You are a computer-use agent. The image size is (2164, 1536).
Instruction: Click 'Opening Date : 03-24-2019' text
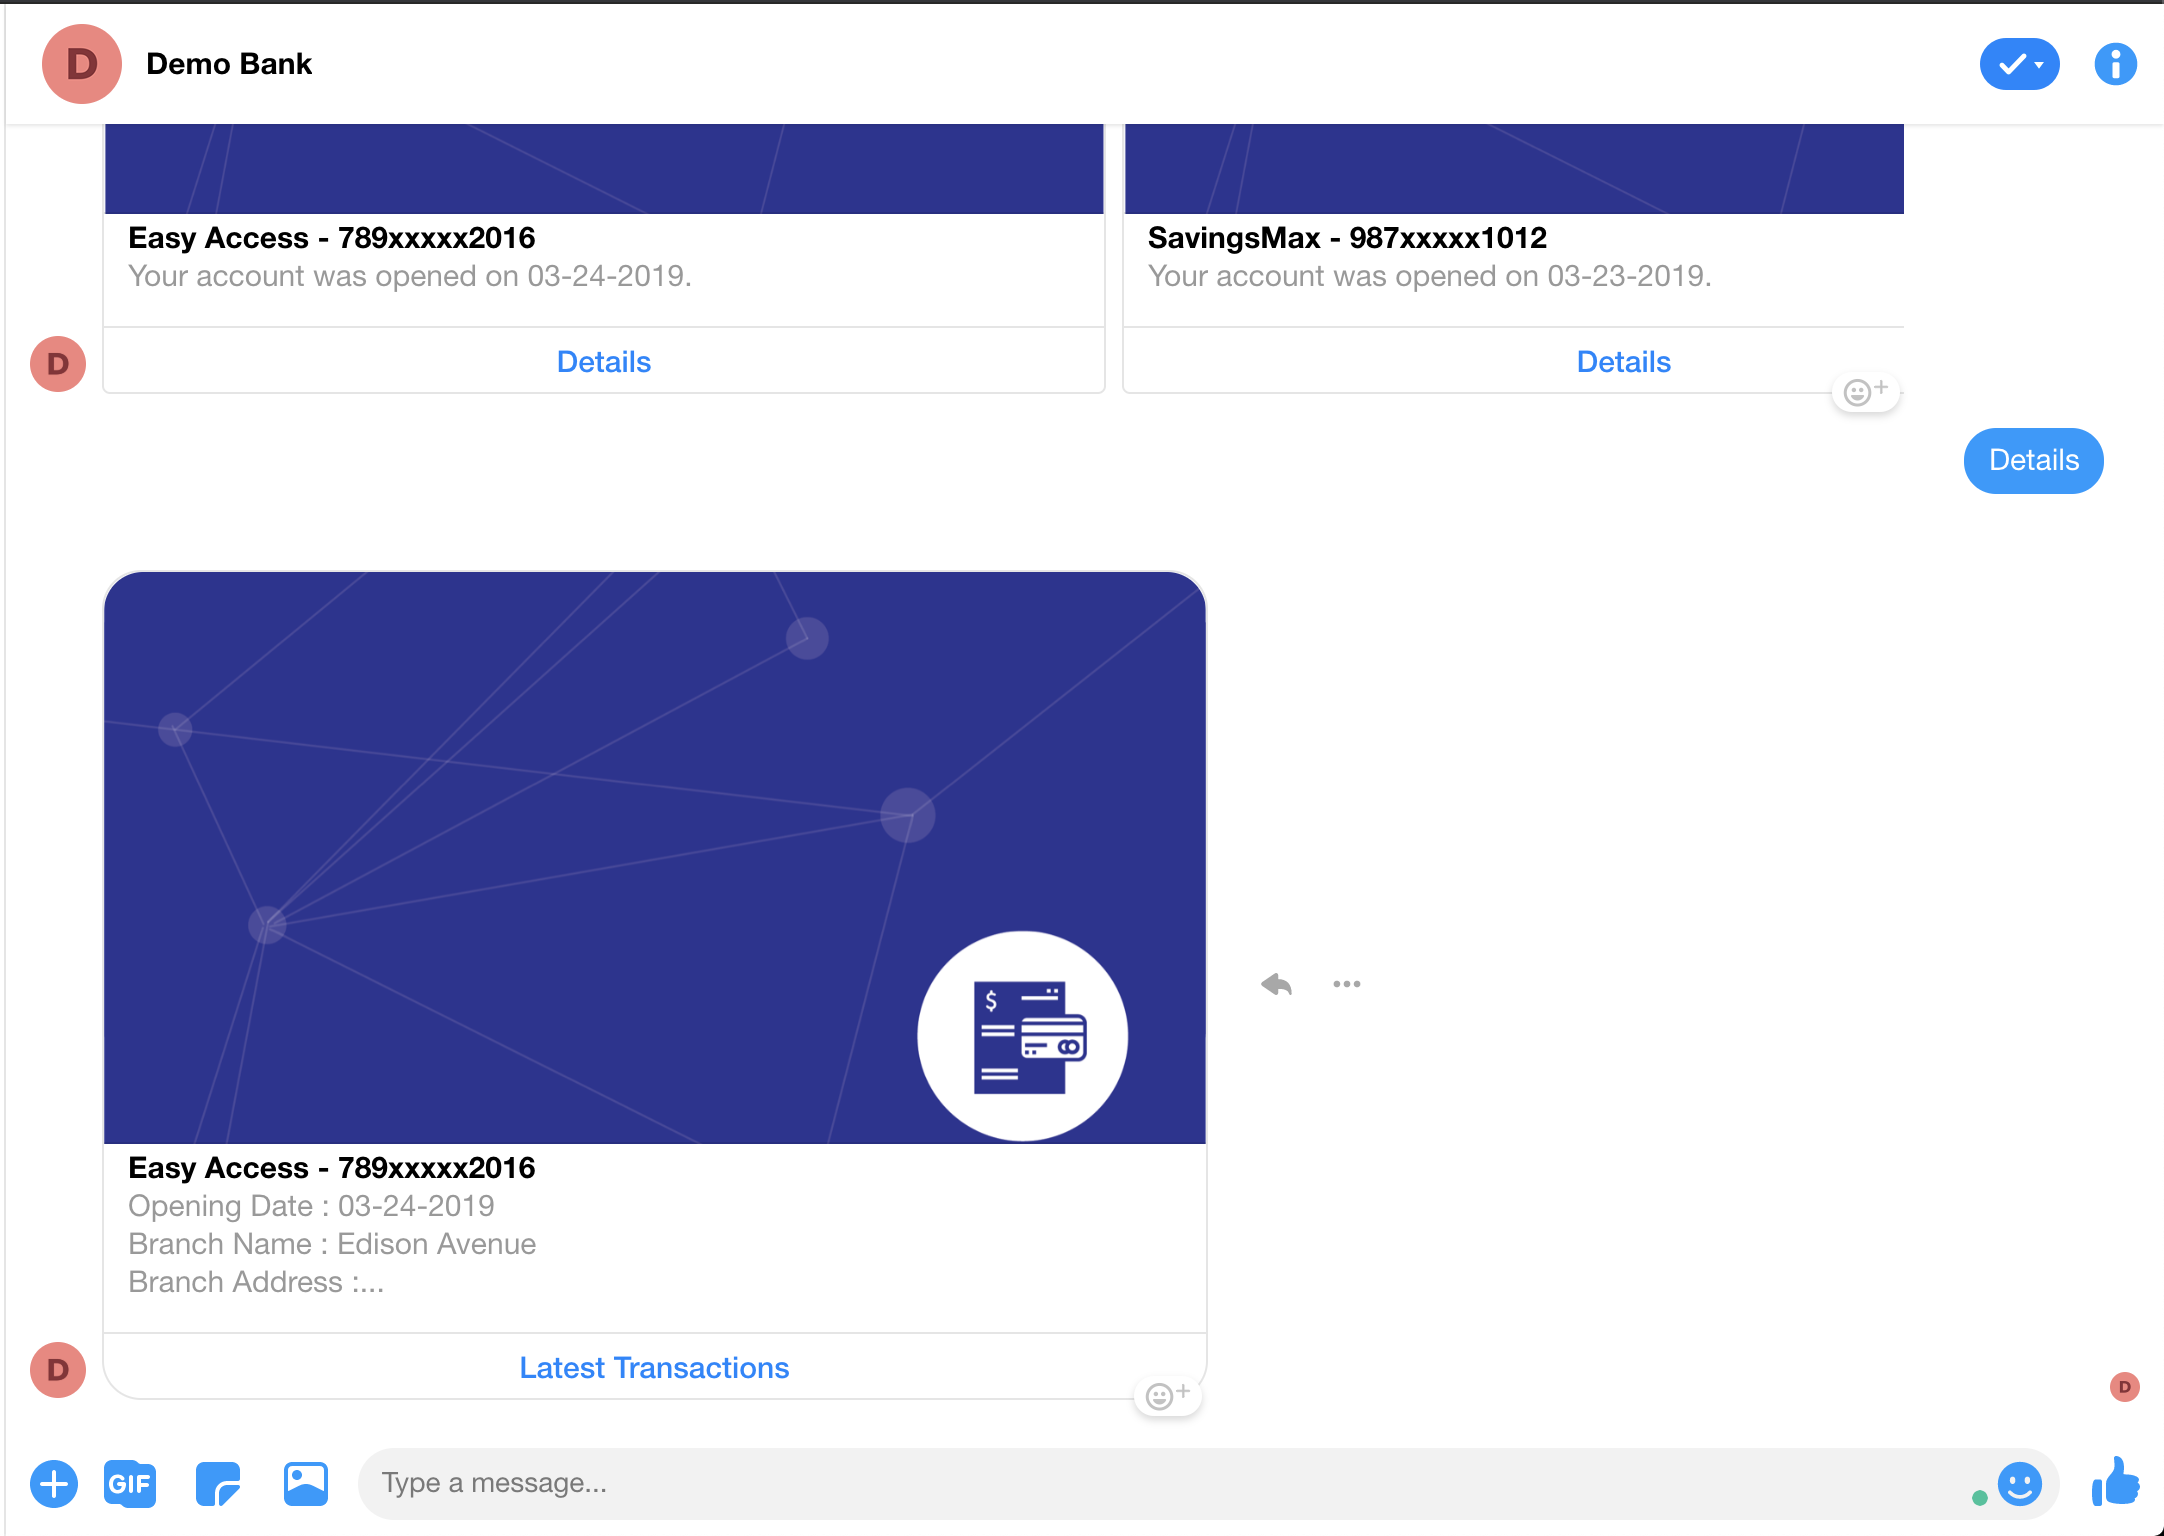pos(311,1206)
